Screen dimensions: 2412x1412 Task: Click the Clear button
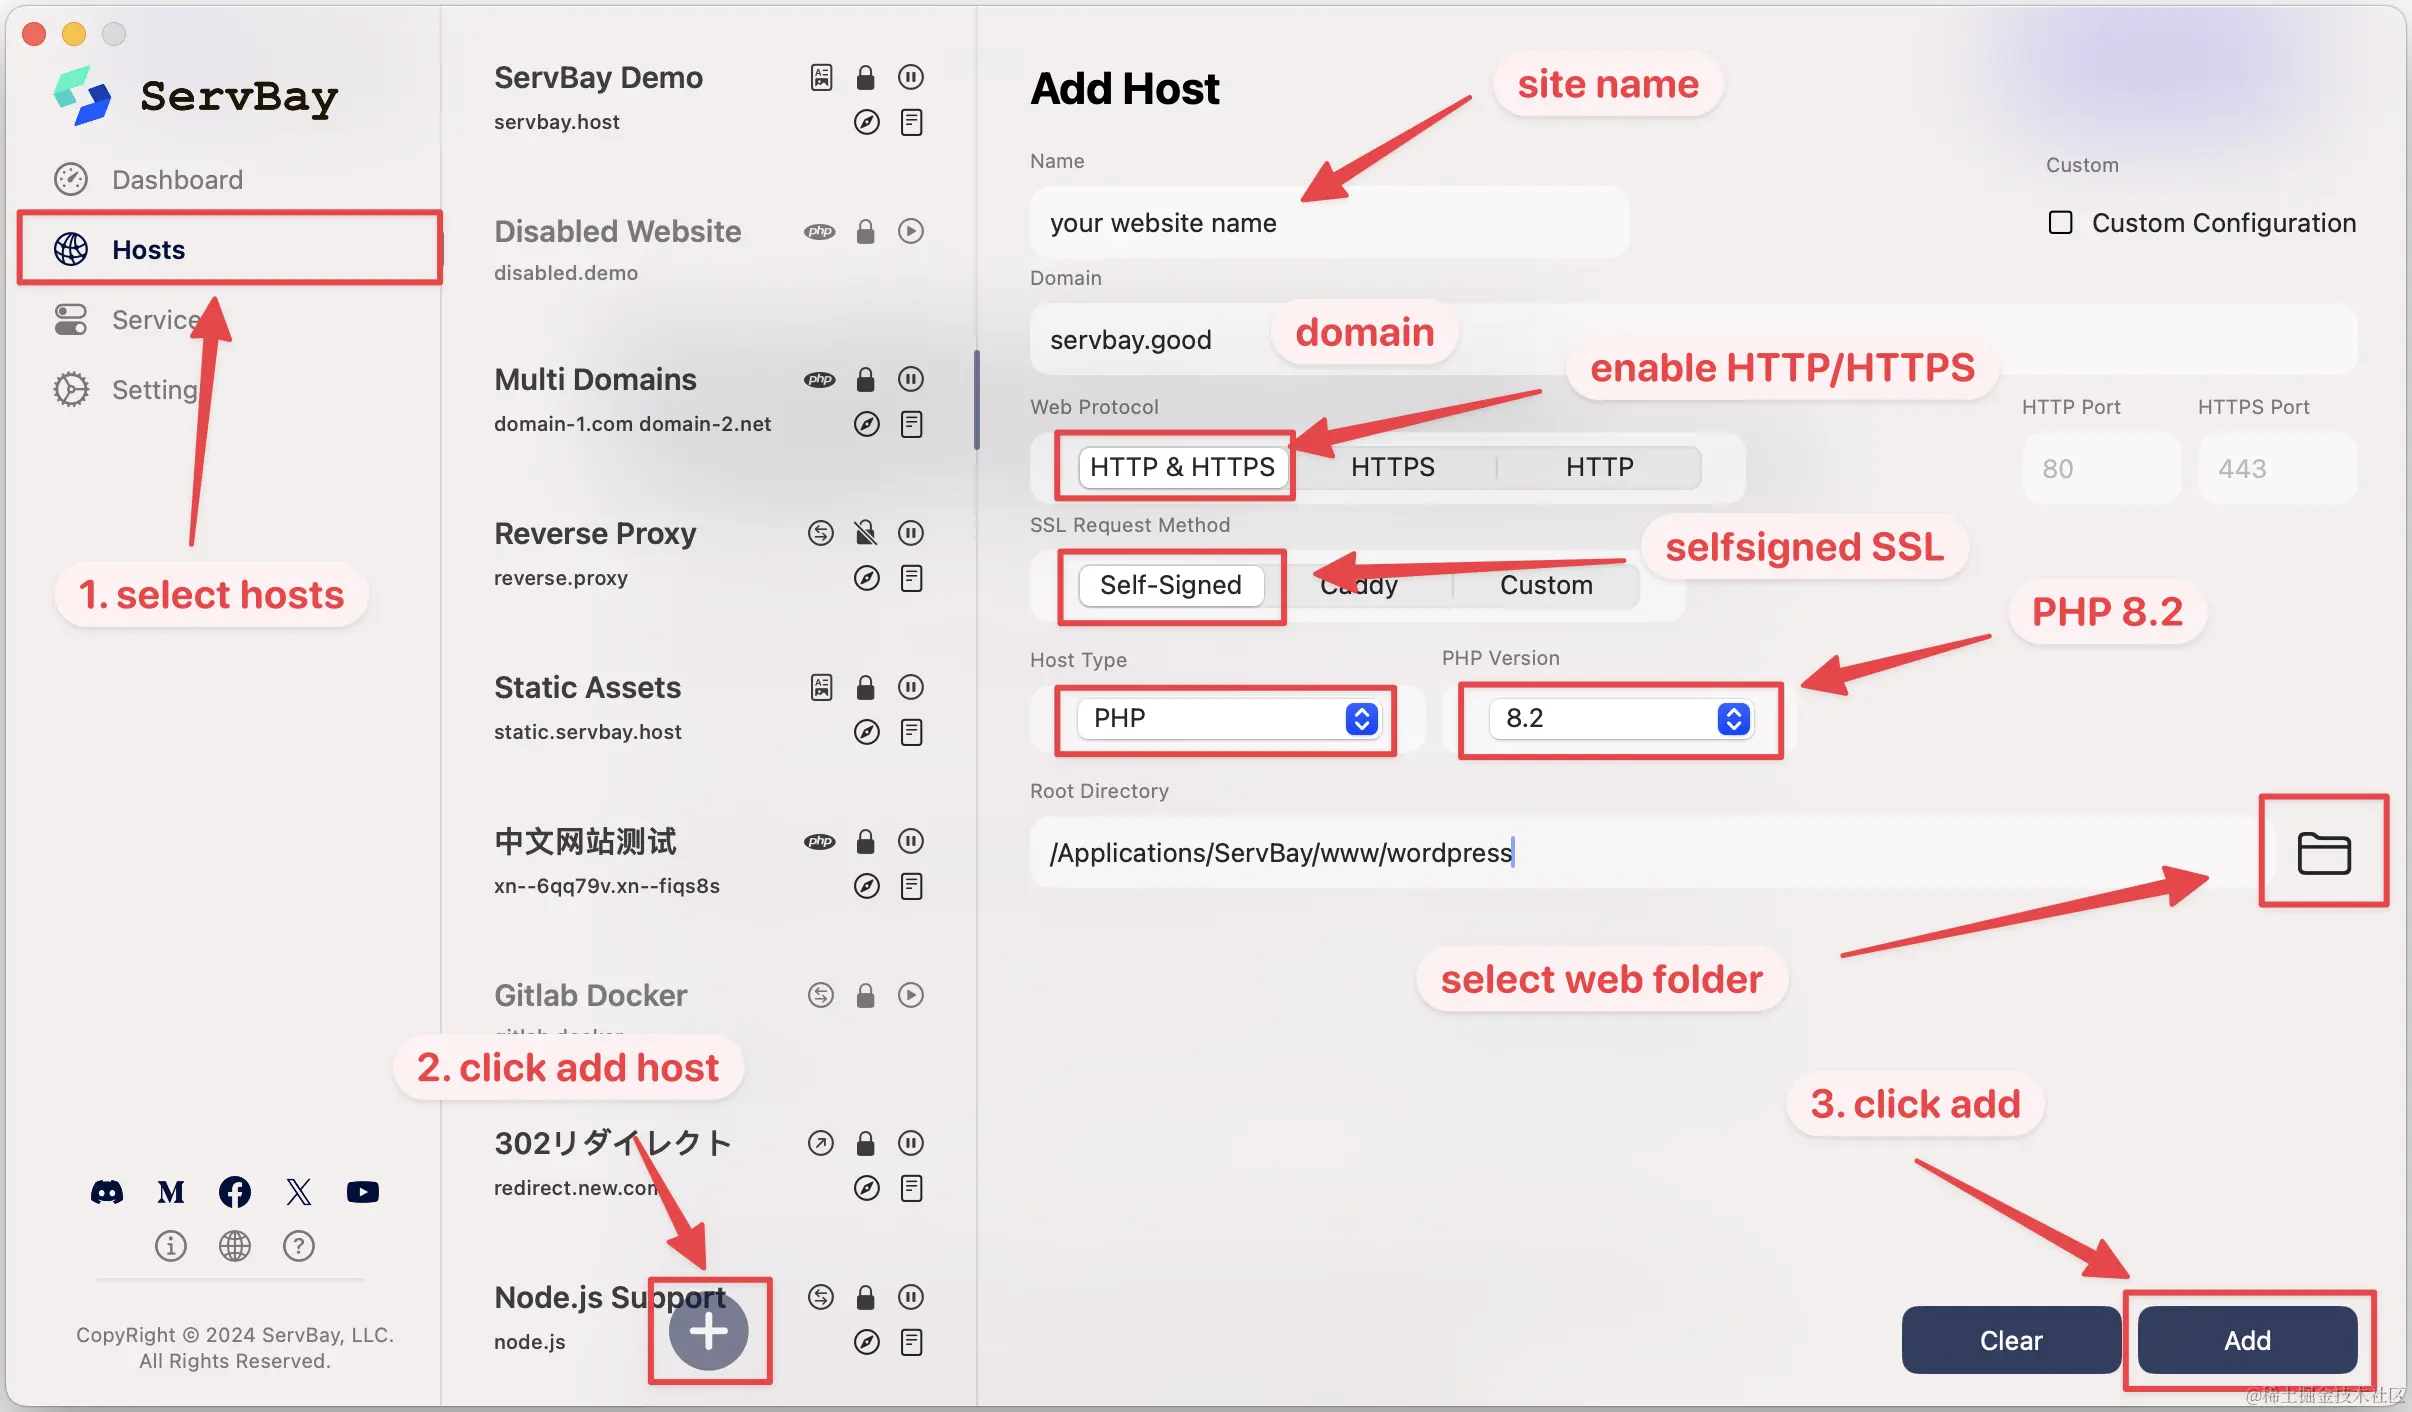(x=2011, y=1340)
